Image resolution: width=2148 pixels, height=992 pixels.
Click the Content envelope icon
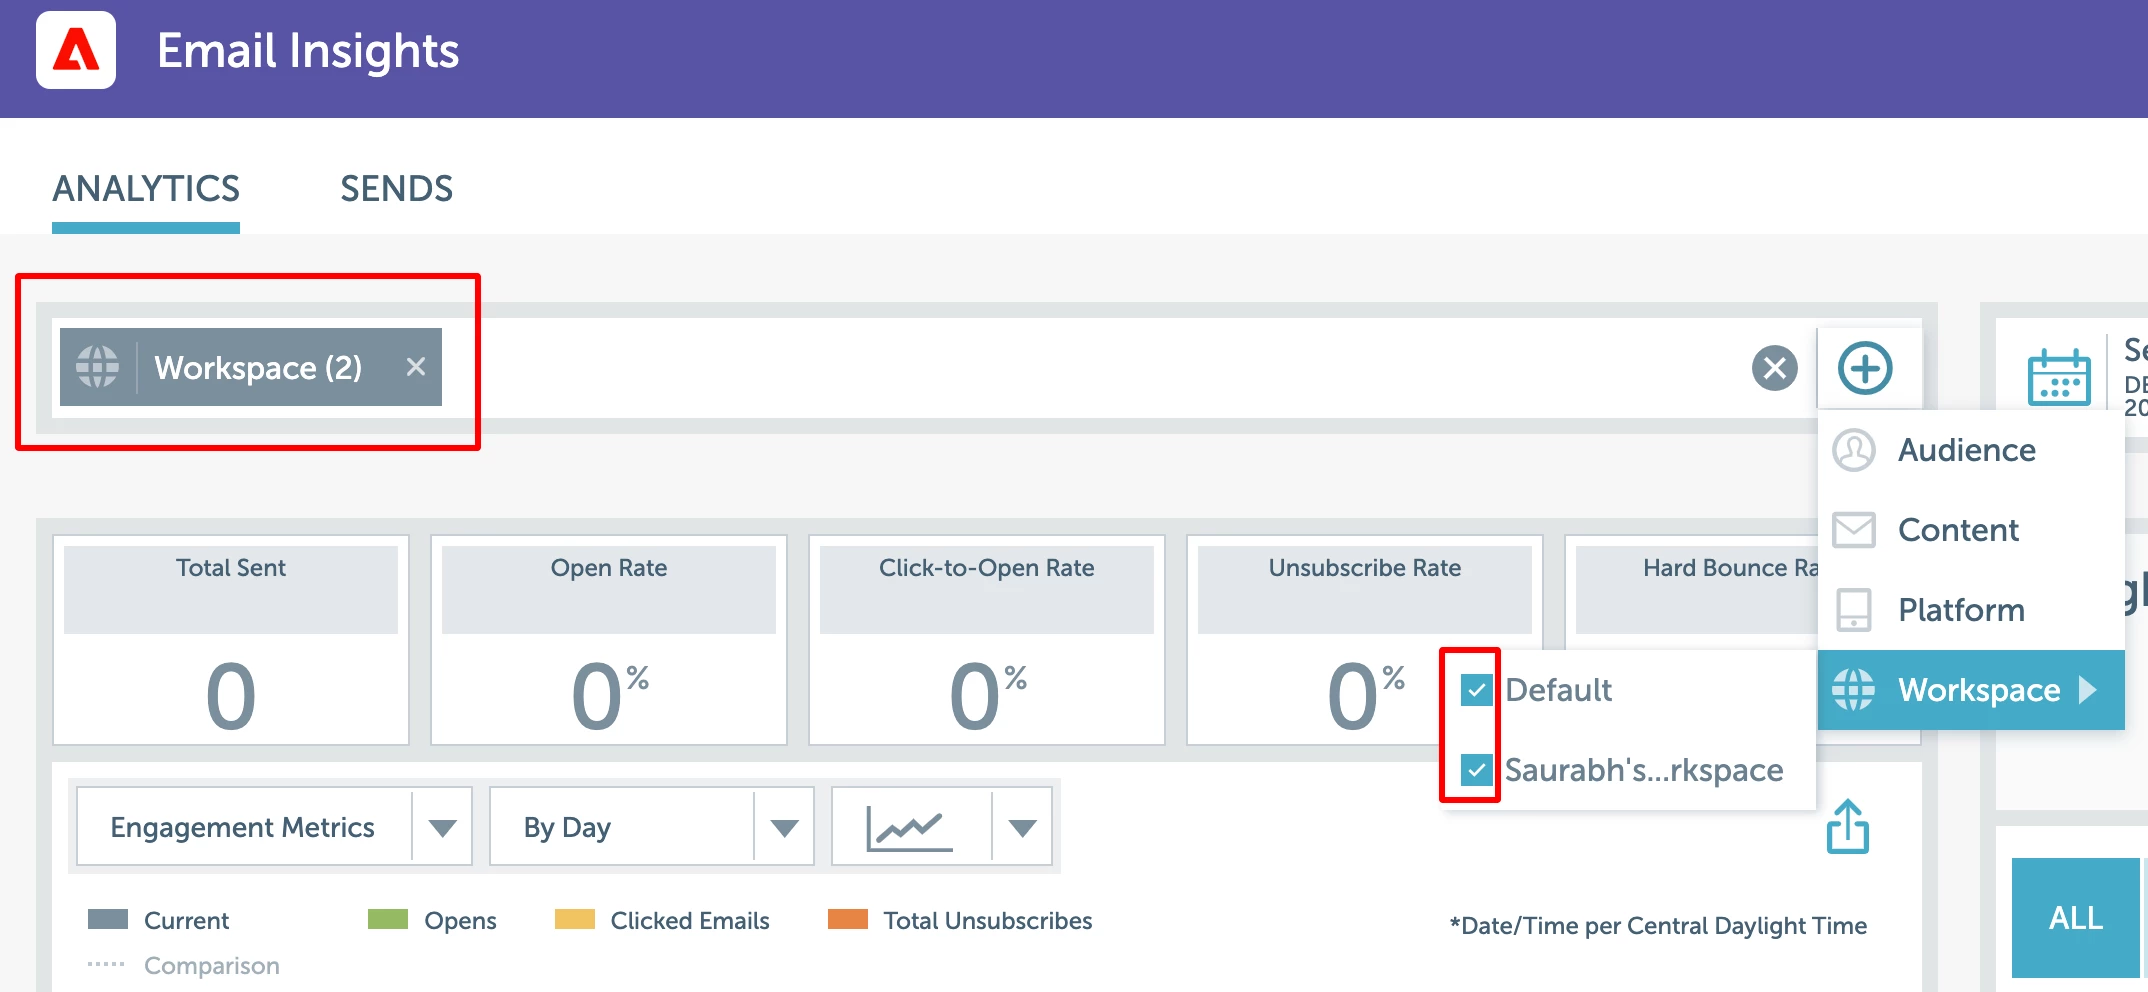pyautogui.click(x=1854, y=530)
